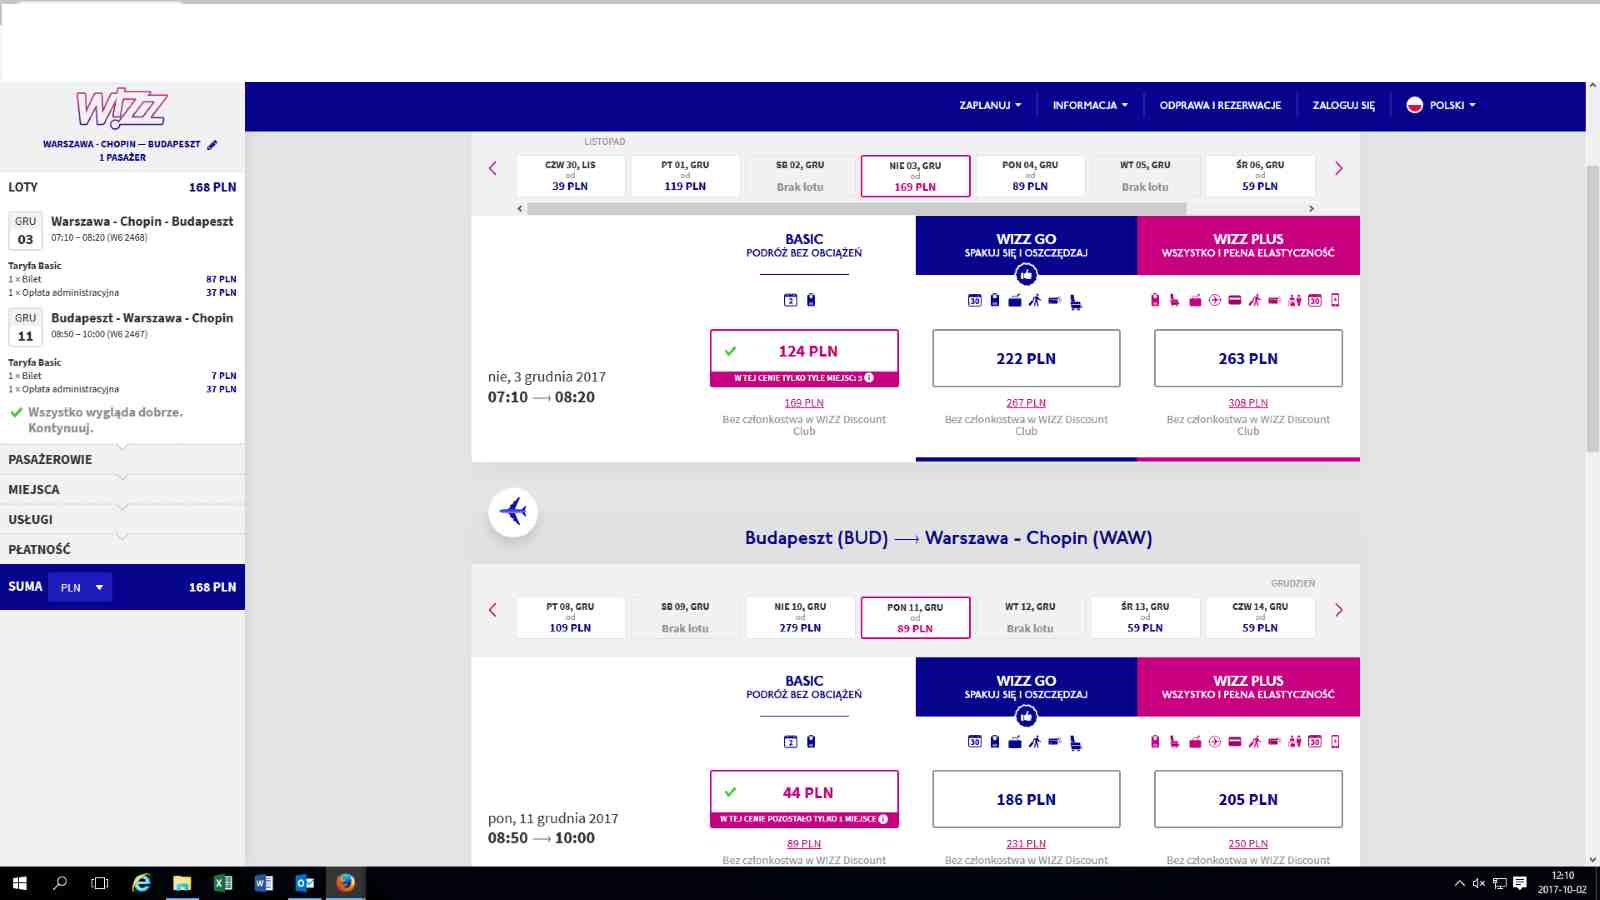Click the two-passengers icon in outbound Wizz Plus
The image size is (1600, 900).
pos(1295,300)
